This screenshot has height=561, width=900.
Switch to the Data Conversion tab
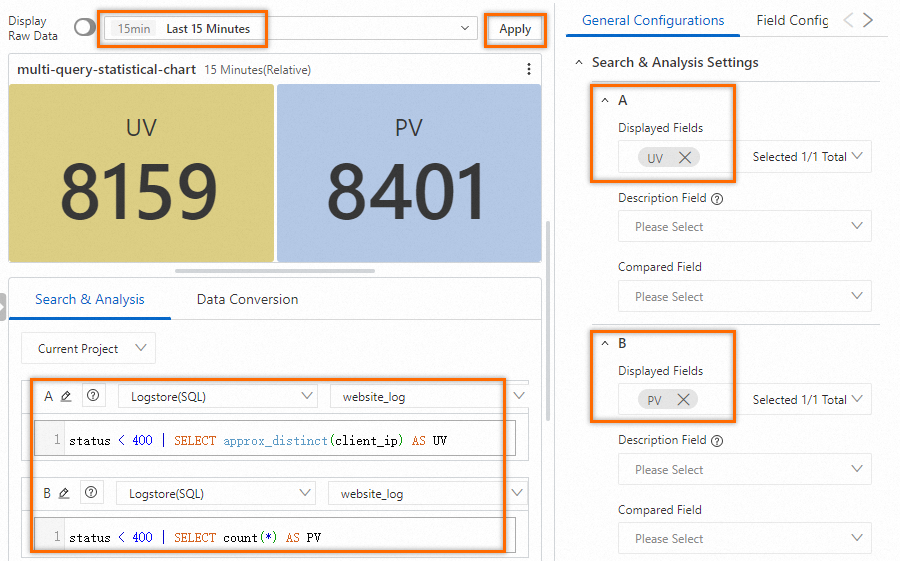[x=247, y=299]
